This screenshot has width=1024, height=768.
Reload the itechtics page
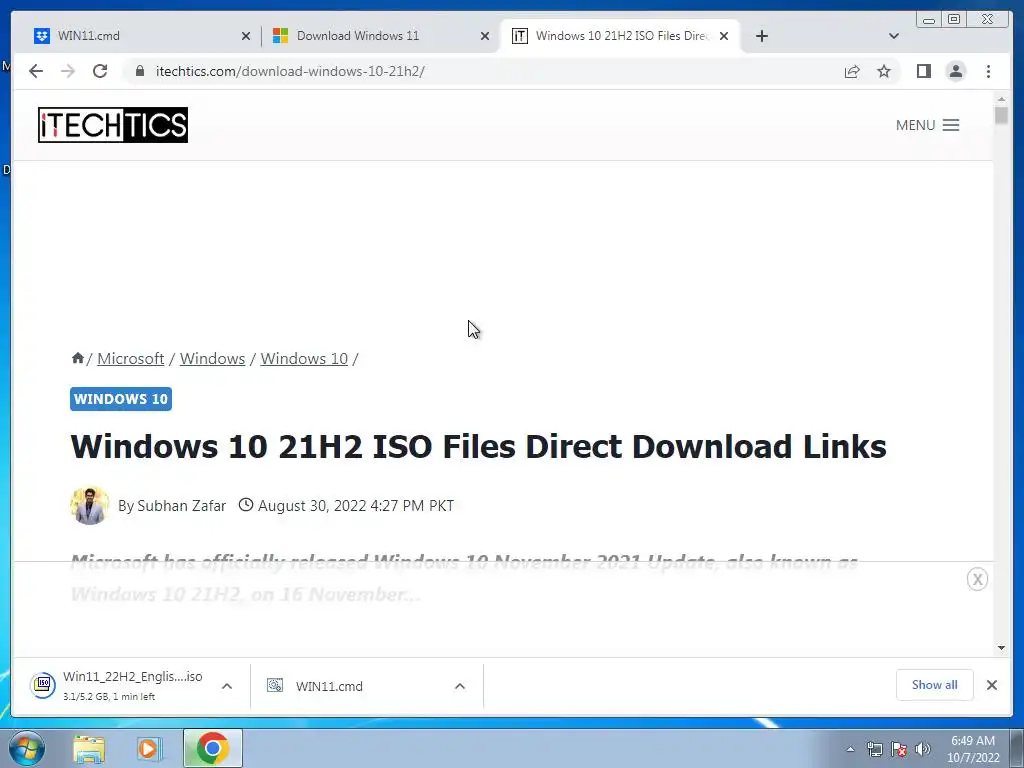(100, 71)
